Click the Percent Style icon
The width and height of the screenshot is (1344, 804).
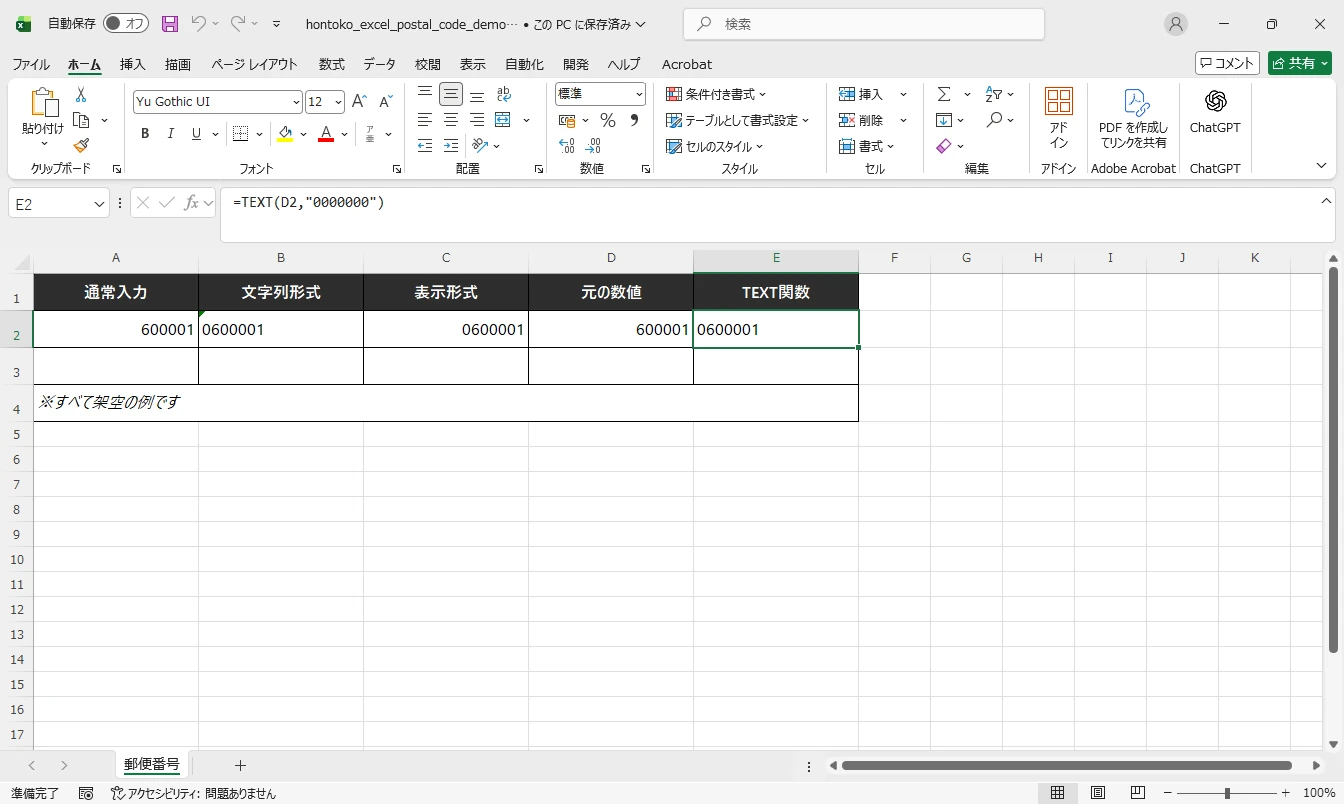[x=607, y=120]
